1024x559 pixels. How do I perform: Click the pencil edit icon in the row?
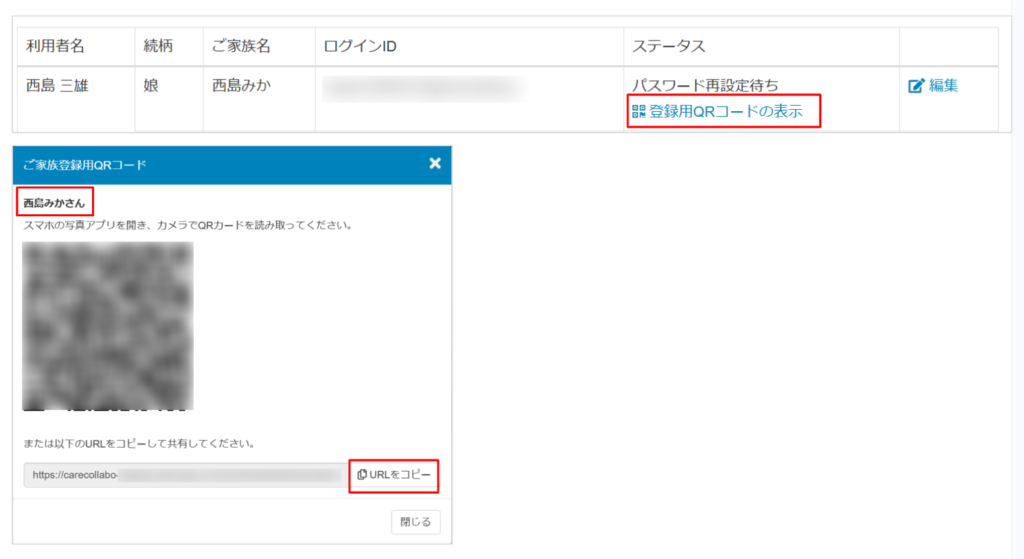[x=915, y=86]
